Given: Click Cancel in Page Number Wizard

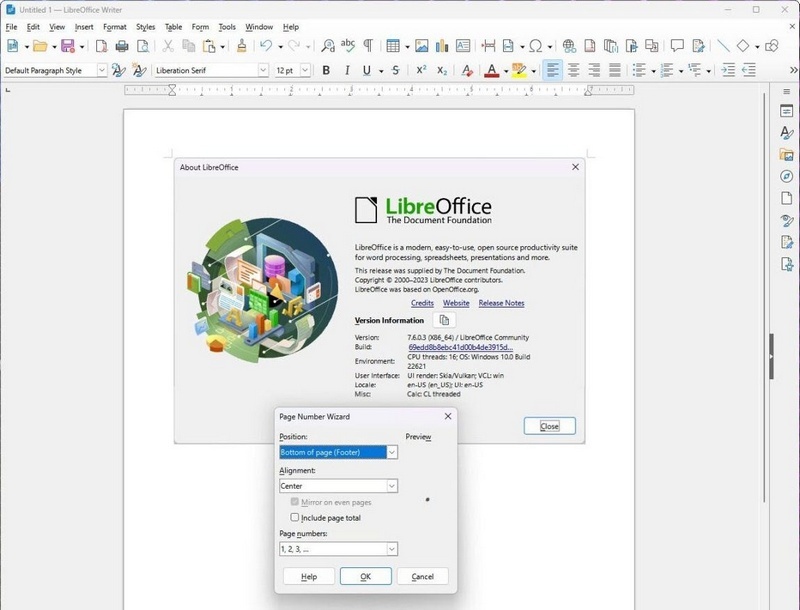Looking at the screenshot, I should coord(422,576).
